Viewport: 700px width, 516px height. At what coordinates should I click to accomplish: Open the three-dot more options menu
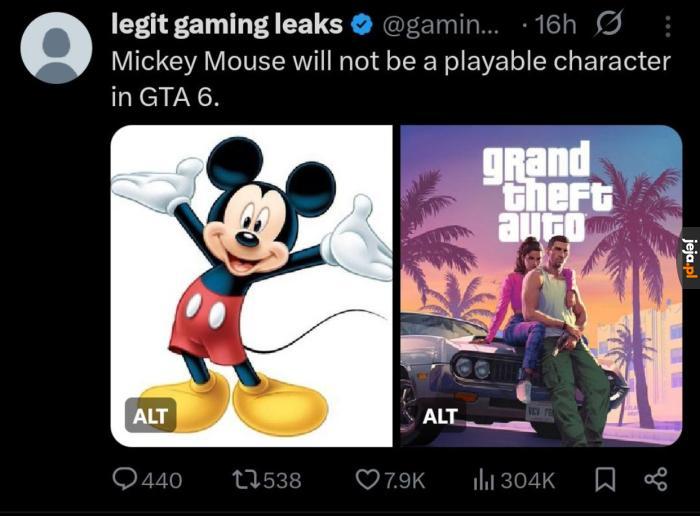point(667,27)
